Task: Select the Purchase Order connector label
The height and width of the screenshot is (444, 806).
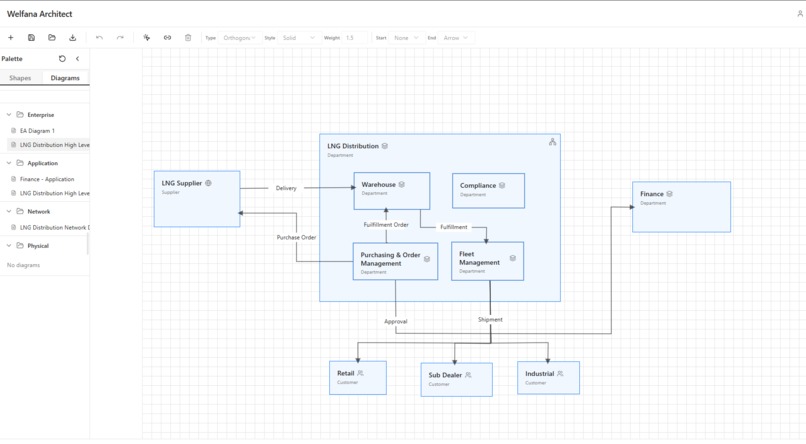Action: coord(296,237)
